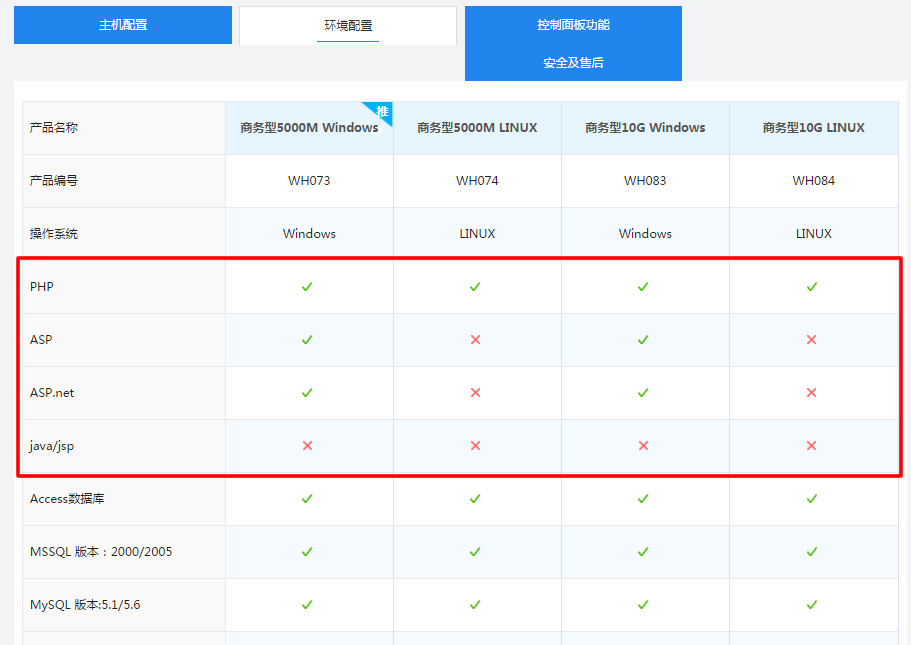The image size is (911, 645).
Task: Click the green check for ASP.net under 商务型10G Windows
Action: [x=643, y=392]
